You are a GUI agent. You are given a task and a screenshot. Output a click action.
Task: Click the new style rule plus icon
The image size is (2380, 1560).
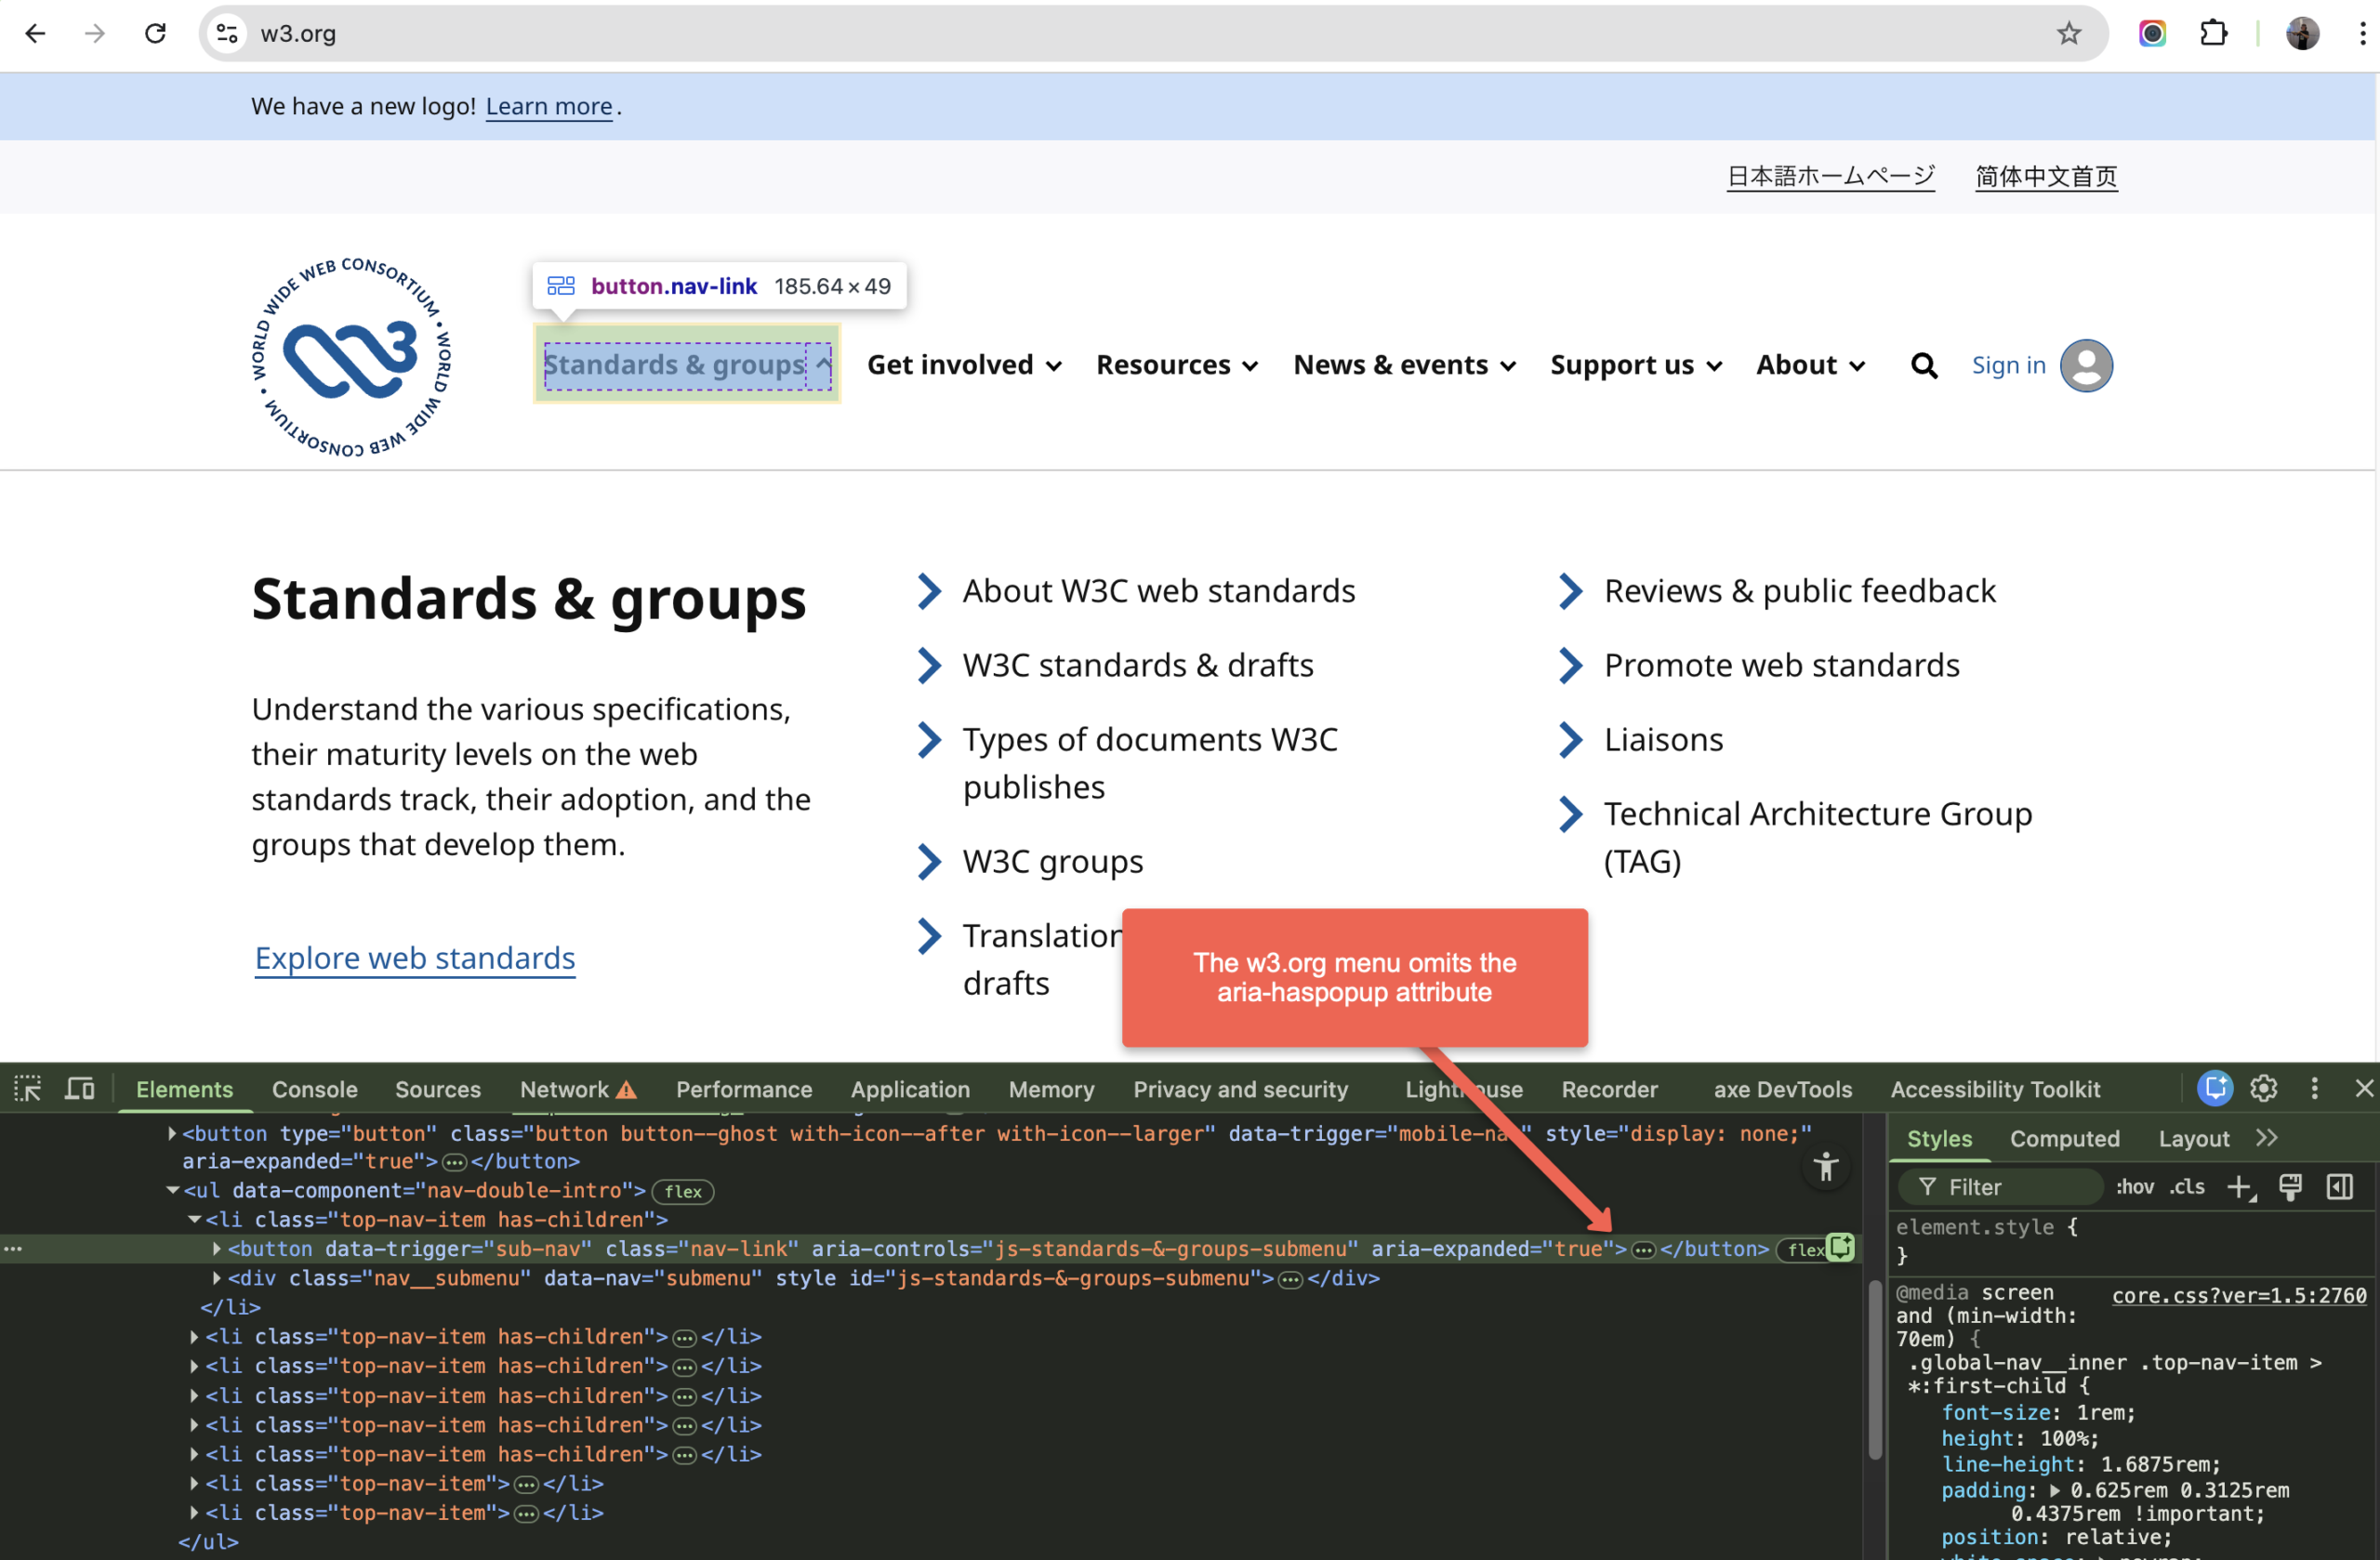[2240, 1187]
